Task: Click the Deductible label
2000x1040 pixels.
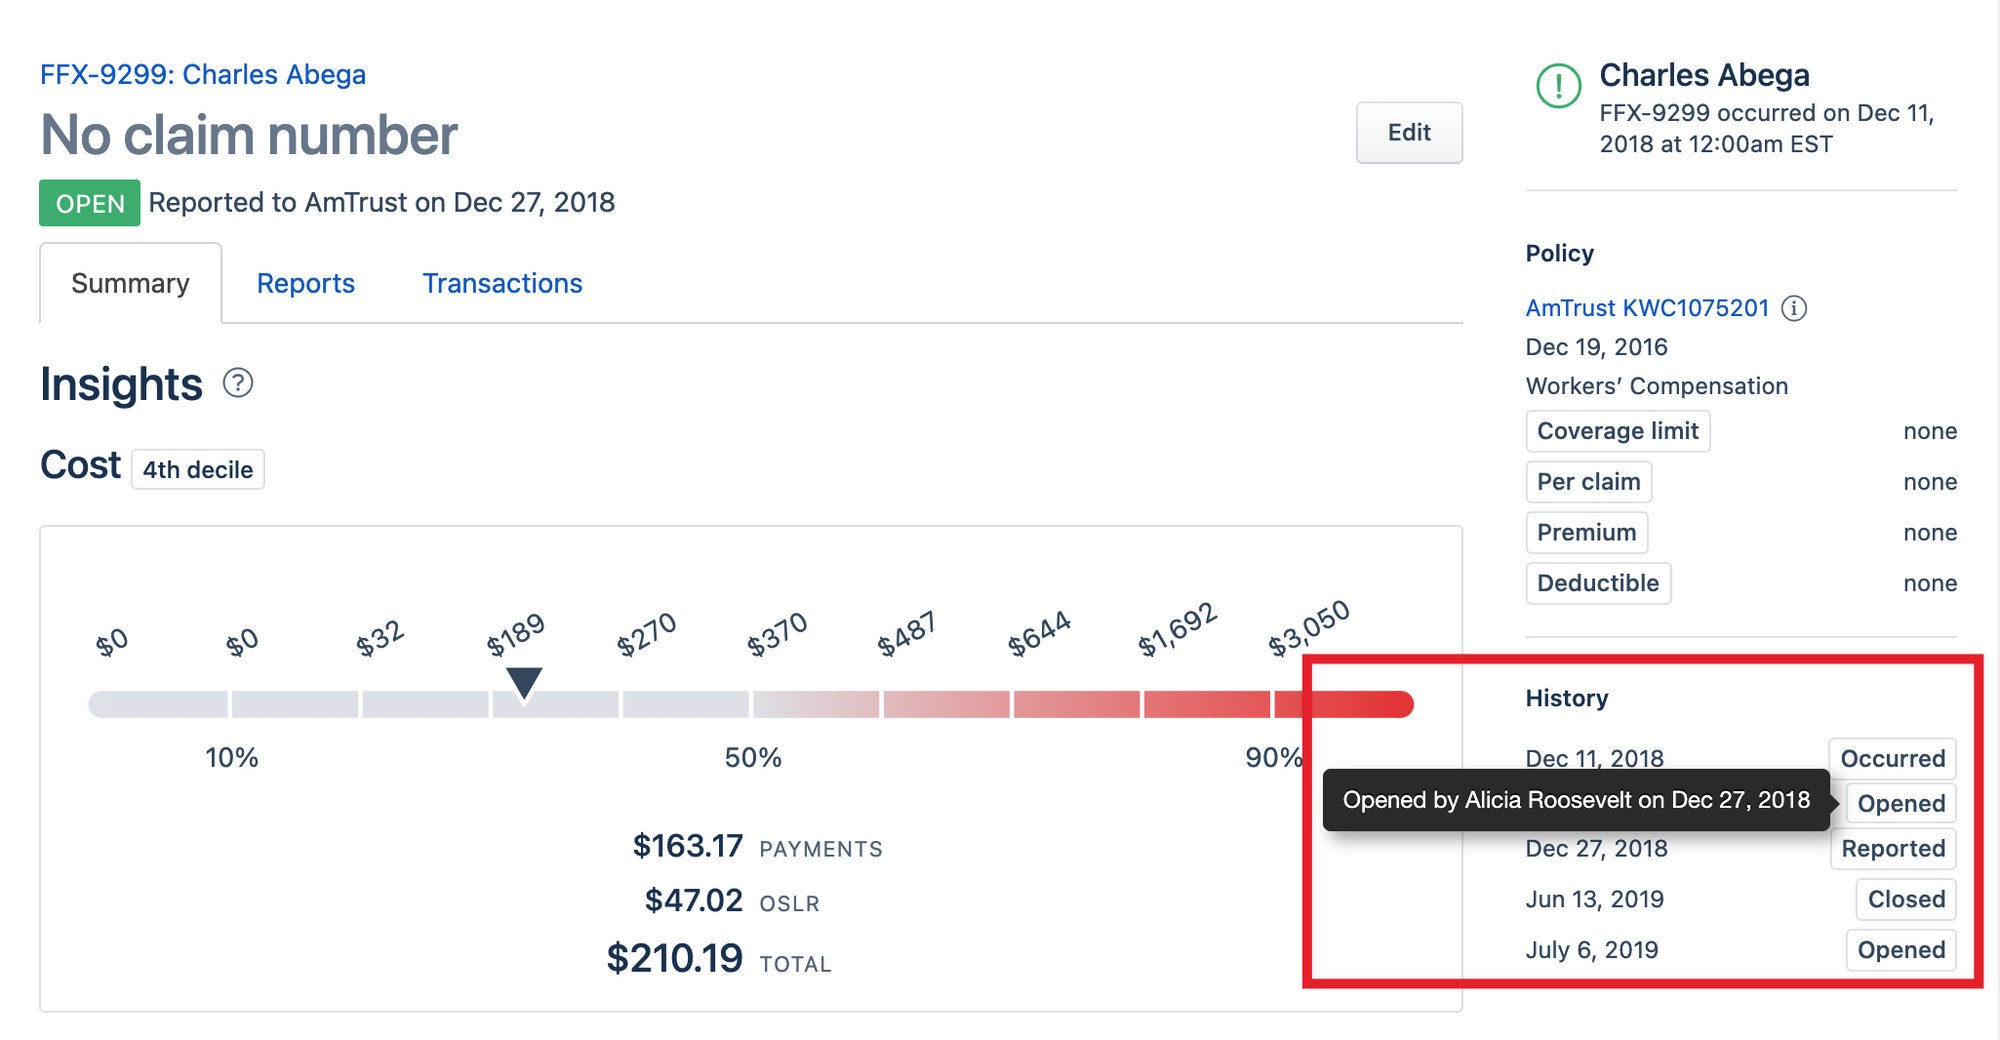Action: 1598,583
